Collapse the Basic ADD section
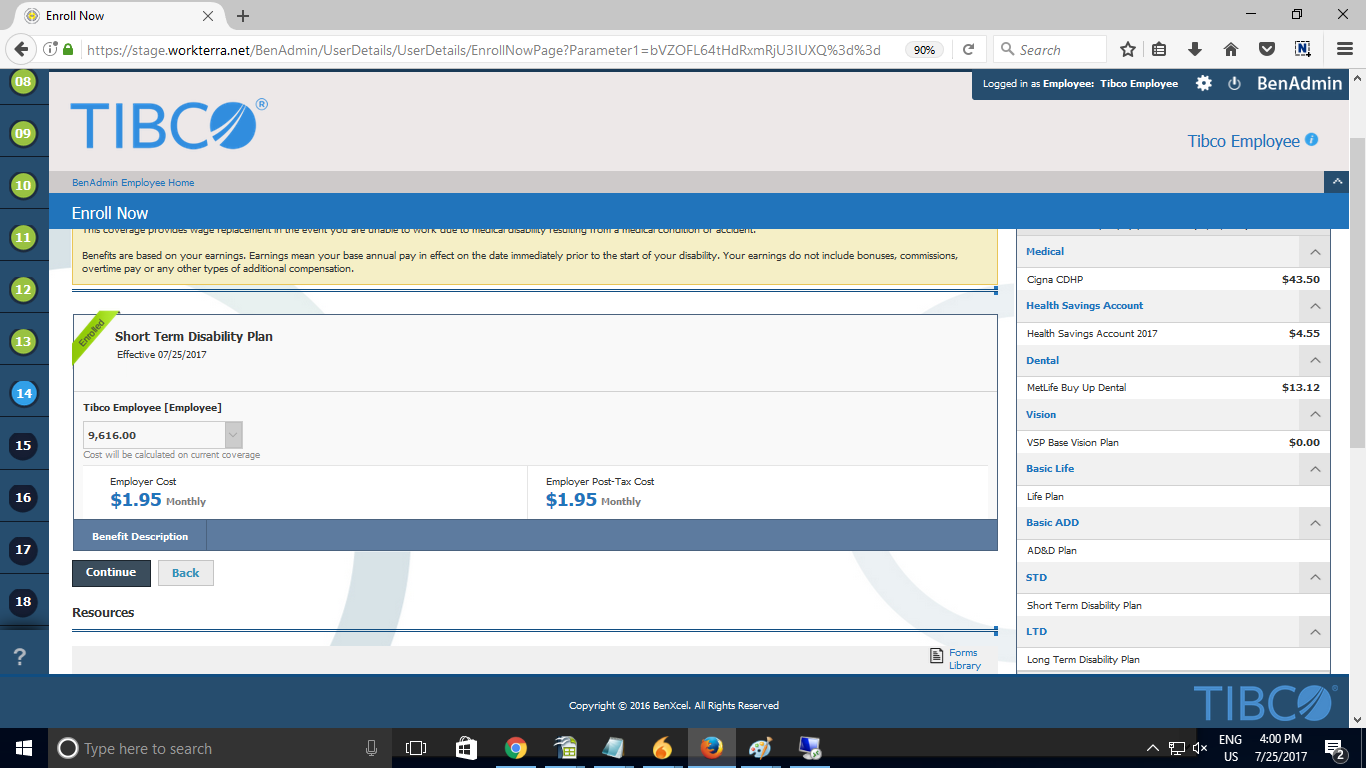This screenshot has width=1366, height=768. point(1315,523)
